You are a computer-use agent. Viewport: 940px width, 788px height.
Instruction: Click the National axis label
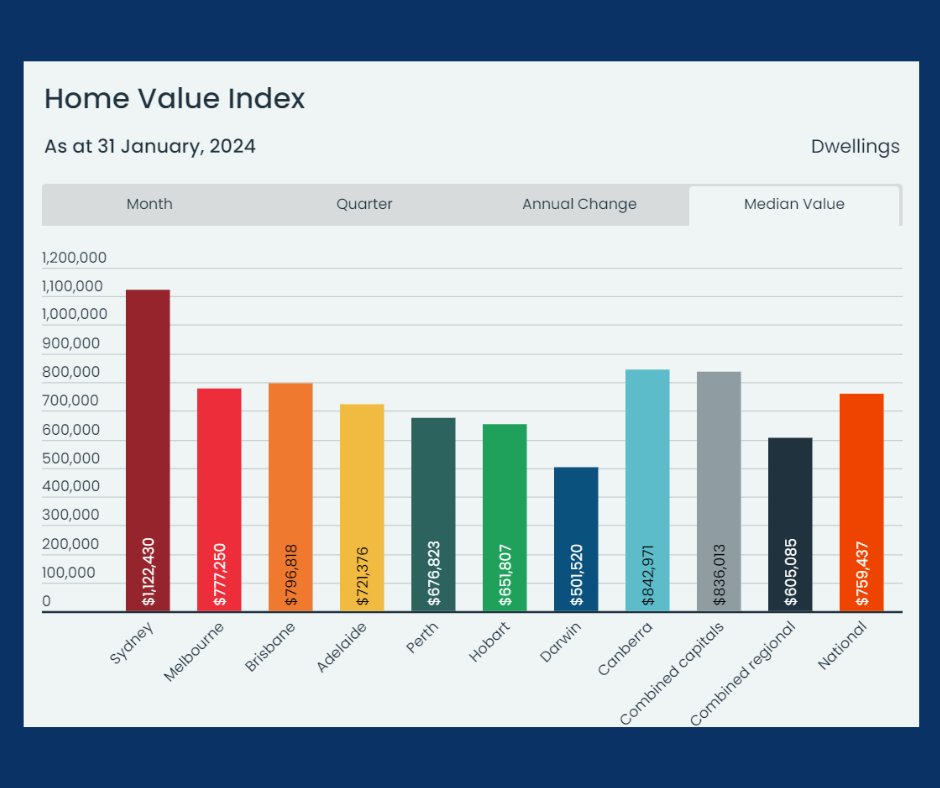(x=842, y=646)
